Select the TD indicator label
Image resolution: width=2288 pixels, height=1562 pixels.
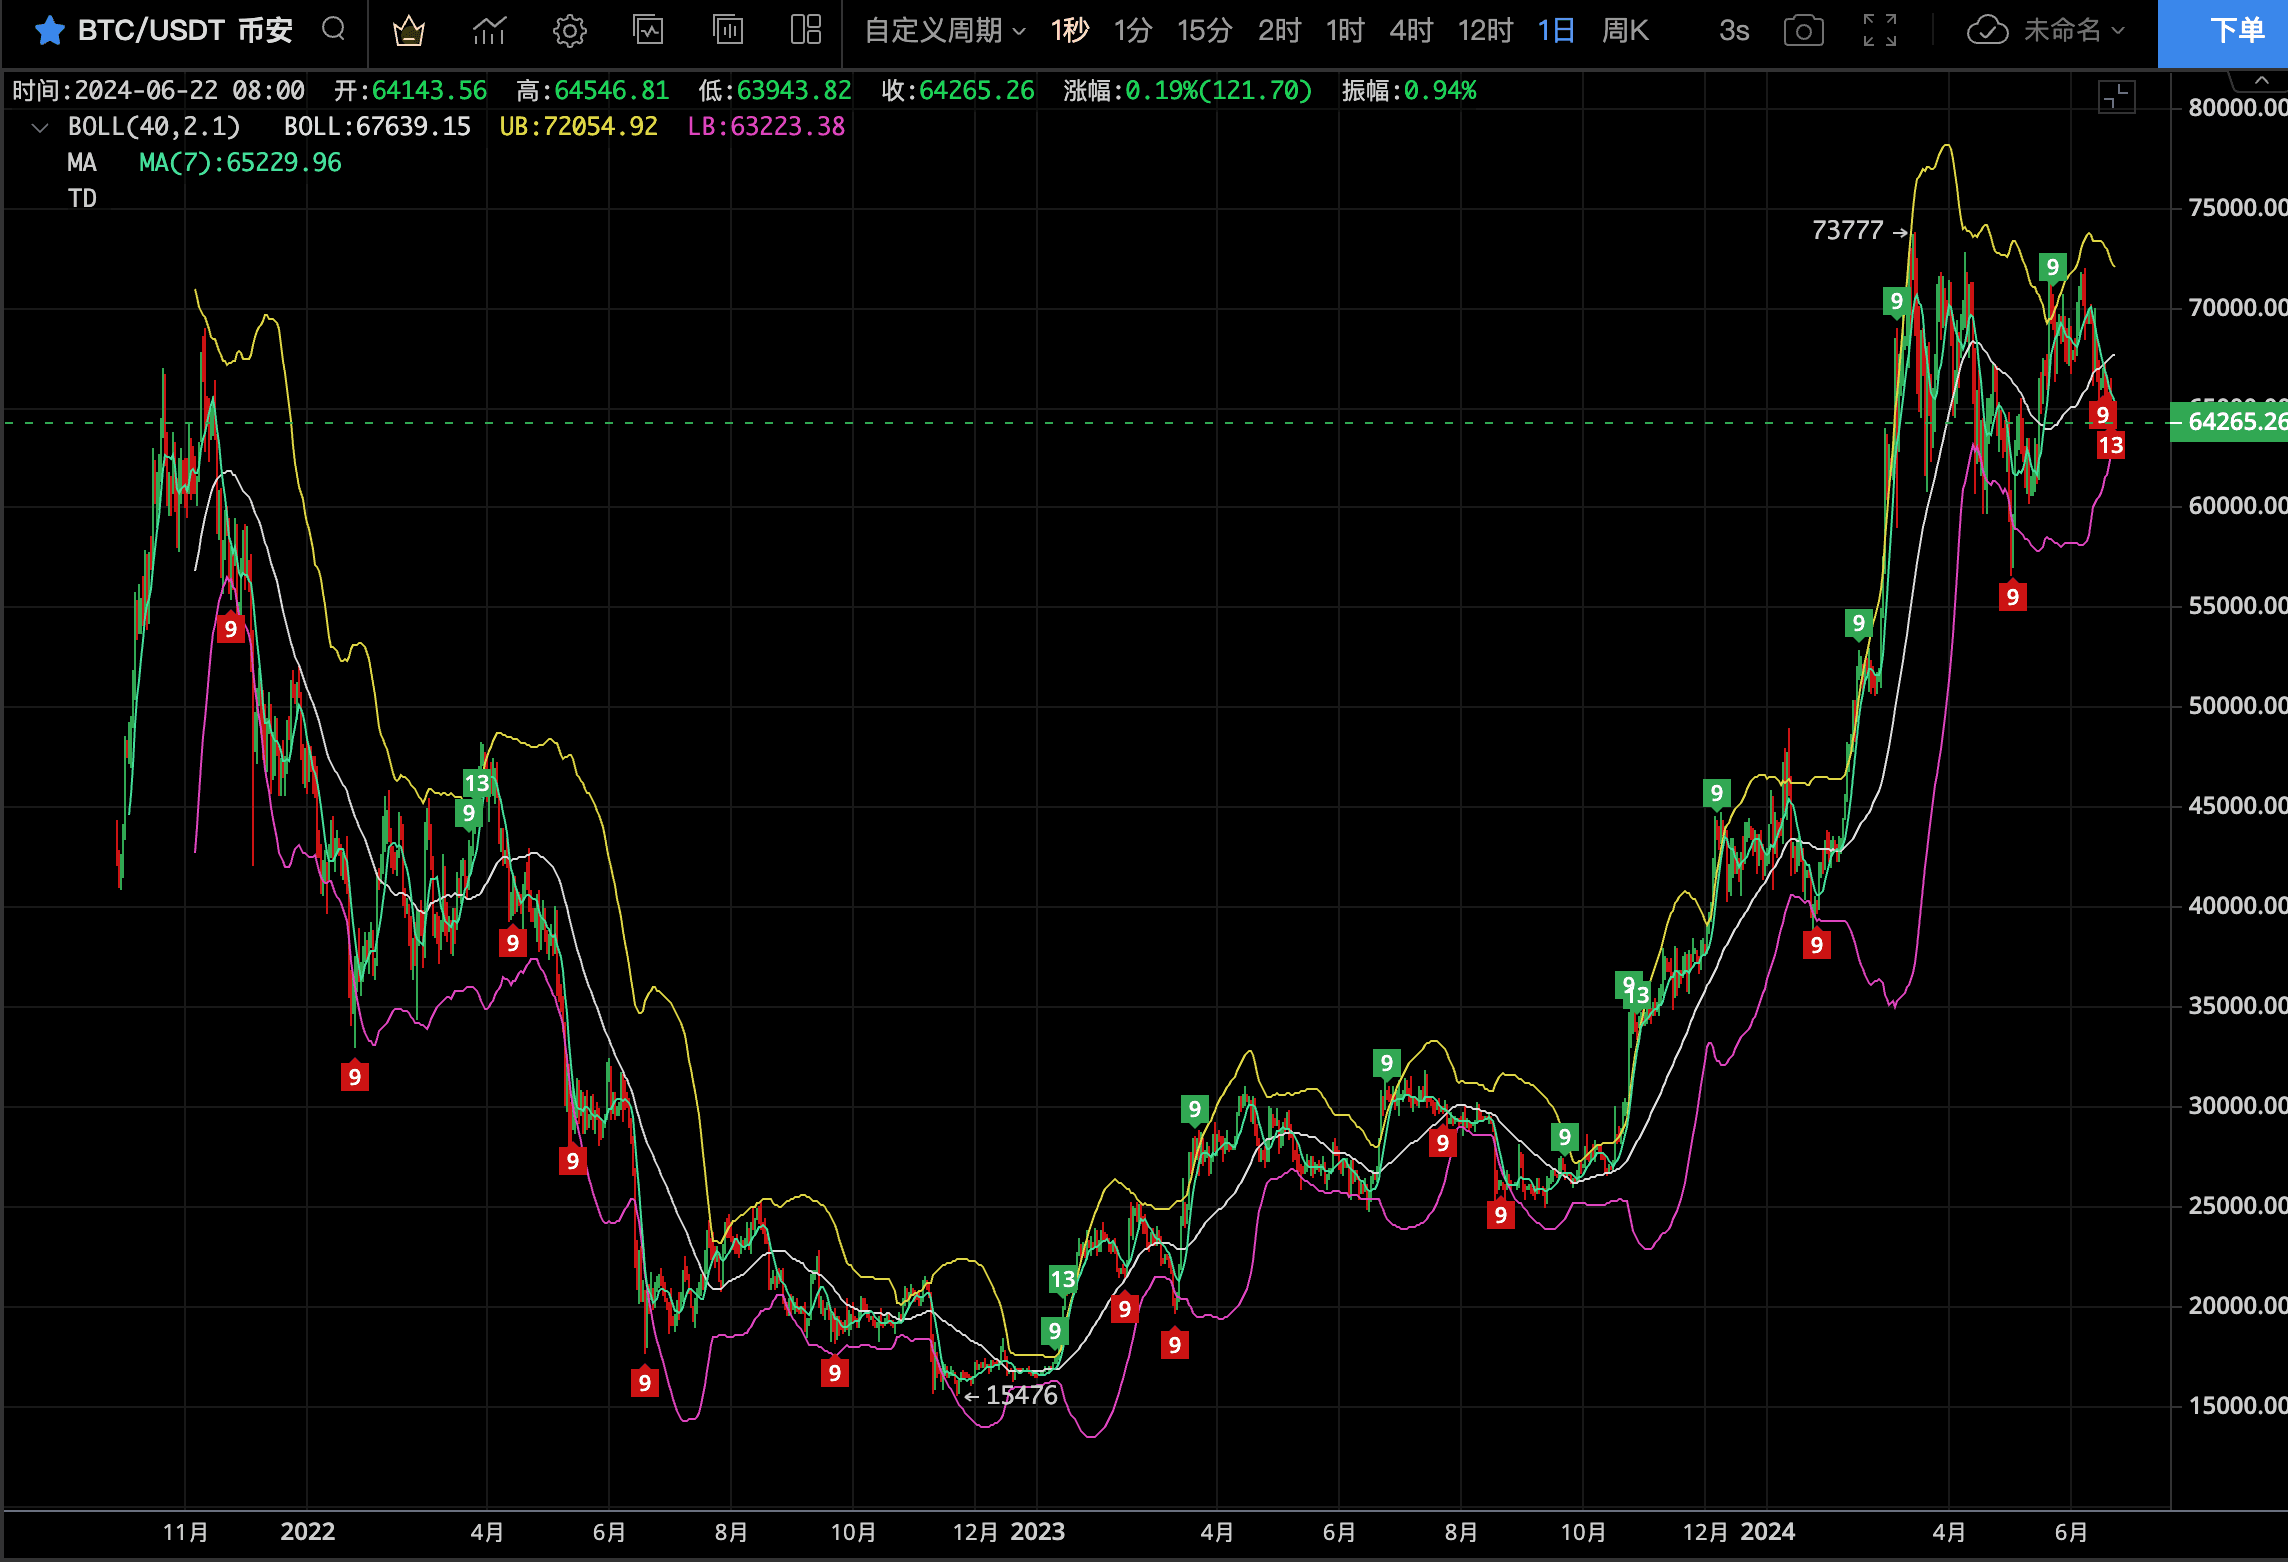[x=82, y=198]
